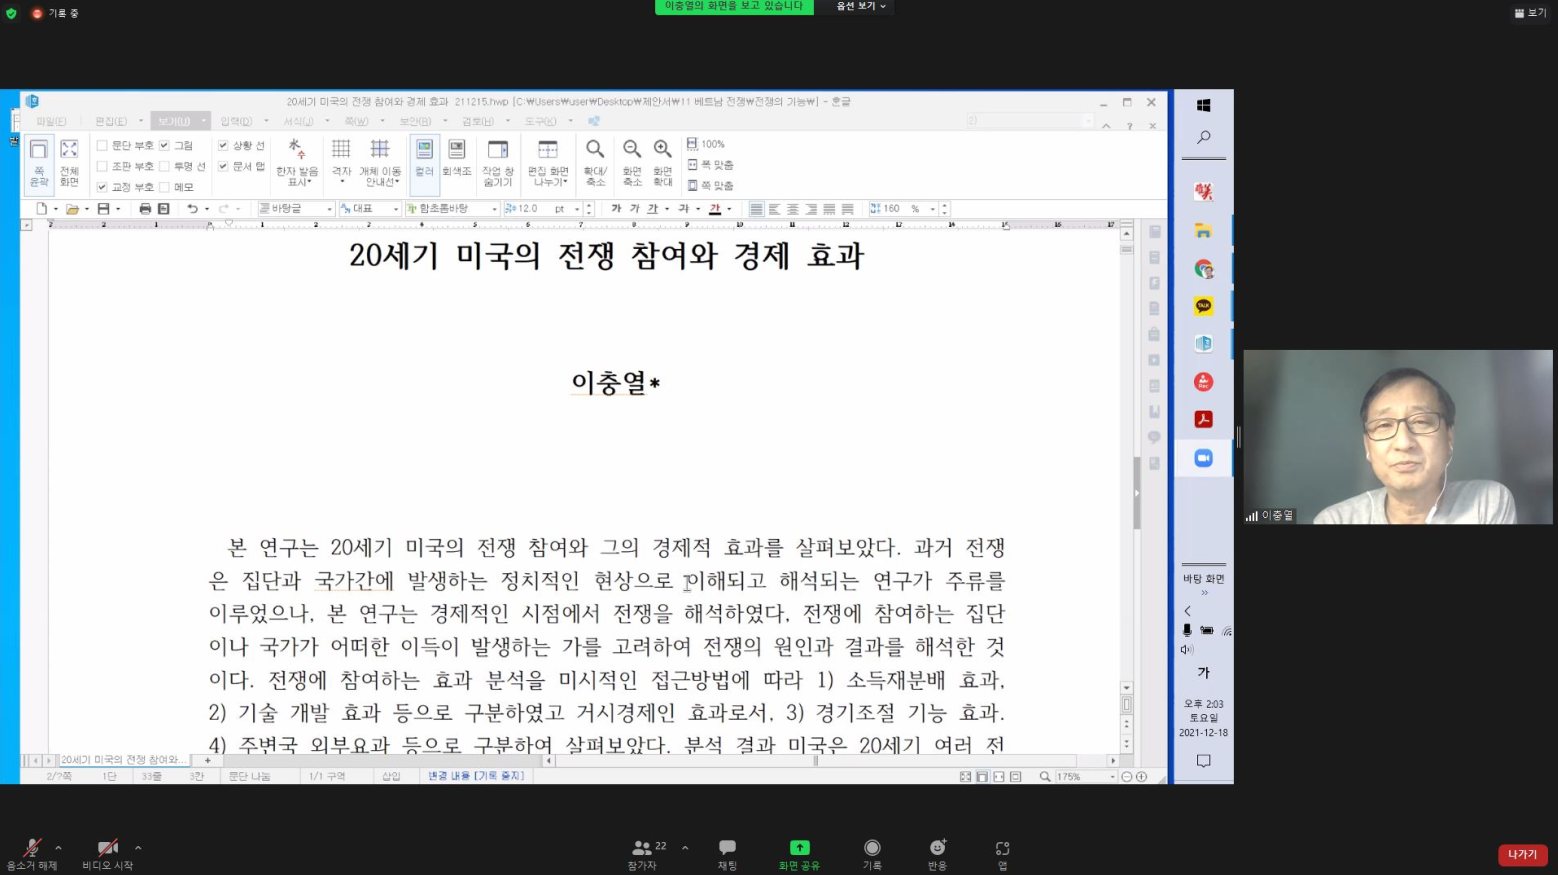Click the red 나가기 leave button

[1522, 854]
